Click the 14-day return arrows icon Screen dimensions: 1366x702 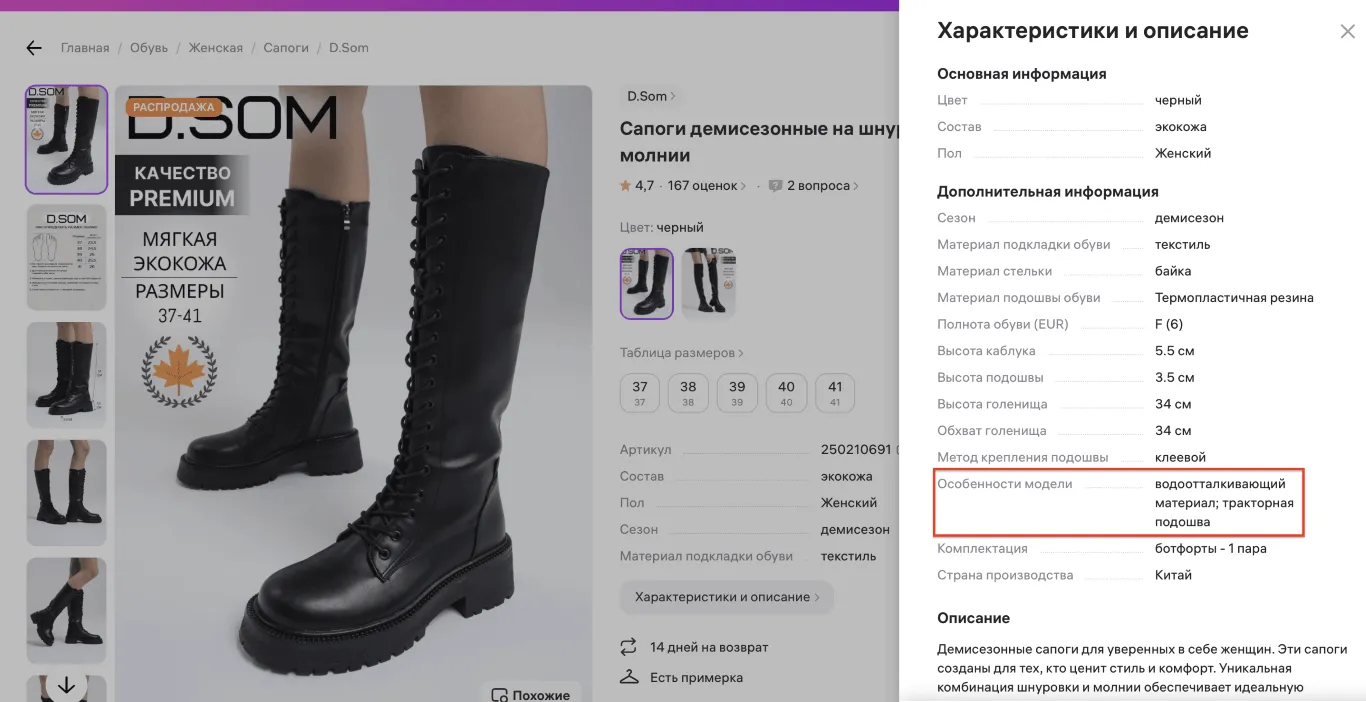(x=629, y=647)
